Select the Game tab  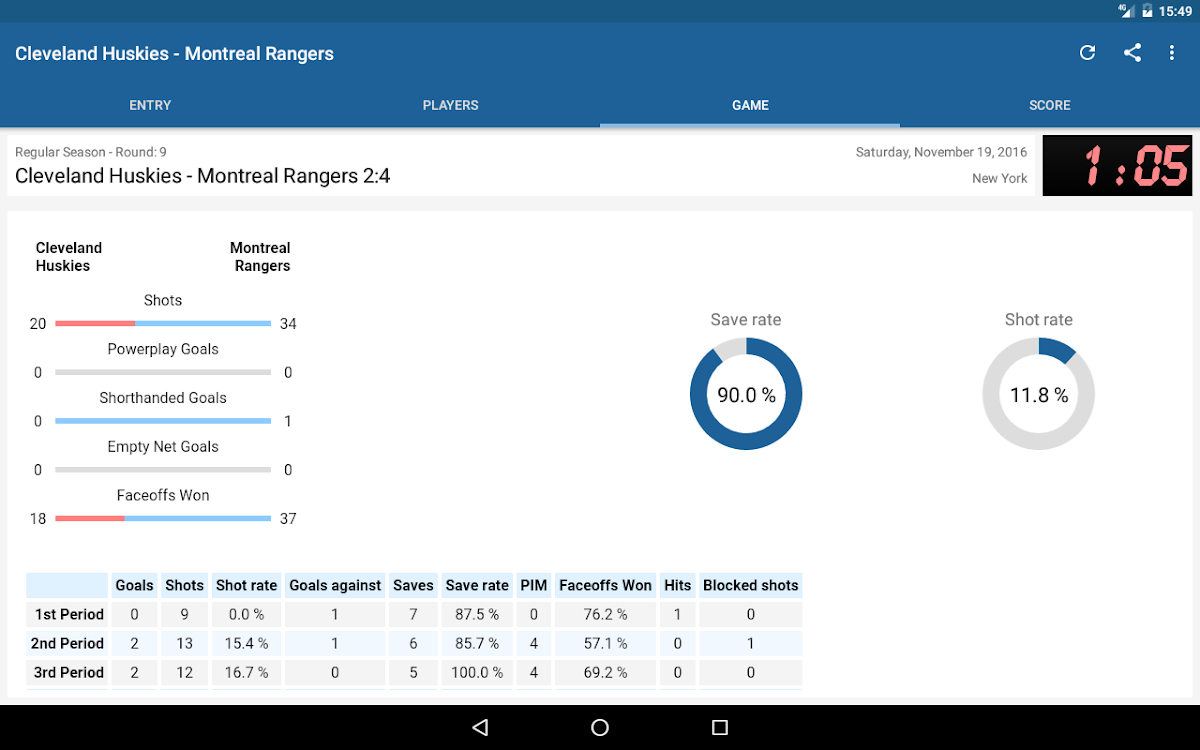coord(750,105)
